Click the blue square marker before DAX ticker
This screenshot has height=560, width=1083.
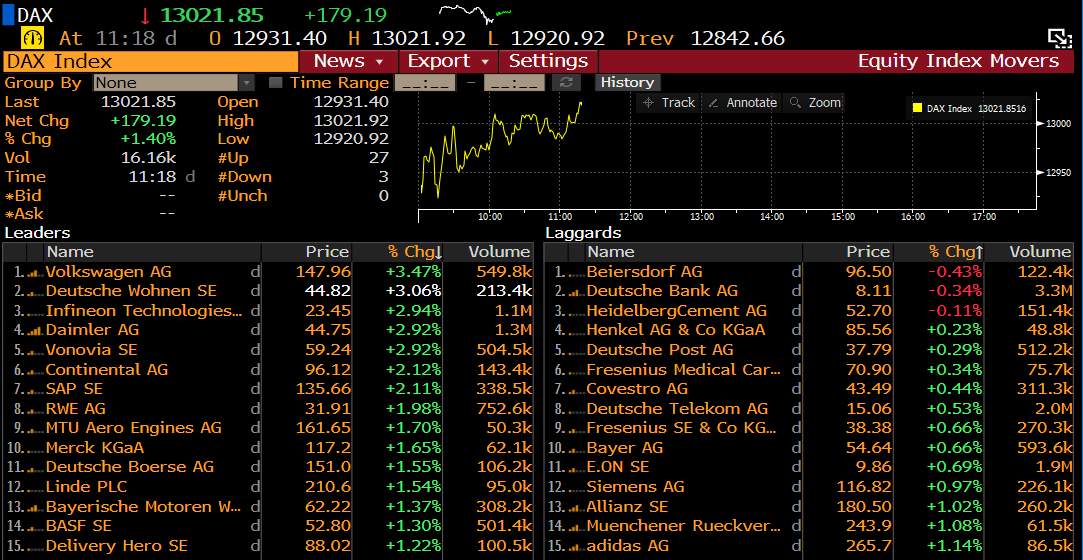point(8,15)
